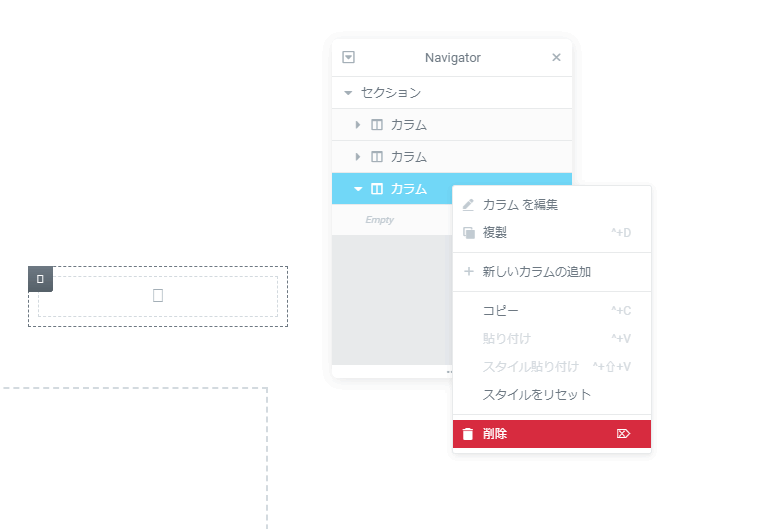This screenshot has width=776, height=529.
Task: Click the highlighted カラム column icon
Action: pos(377,189)
